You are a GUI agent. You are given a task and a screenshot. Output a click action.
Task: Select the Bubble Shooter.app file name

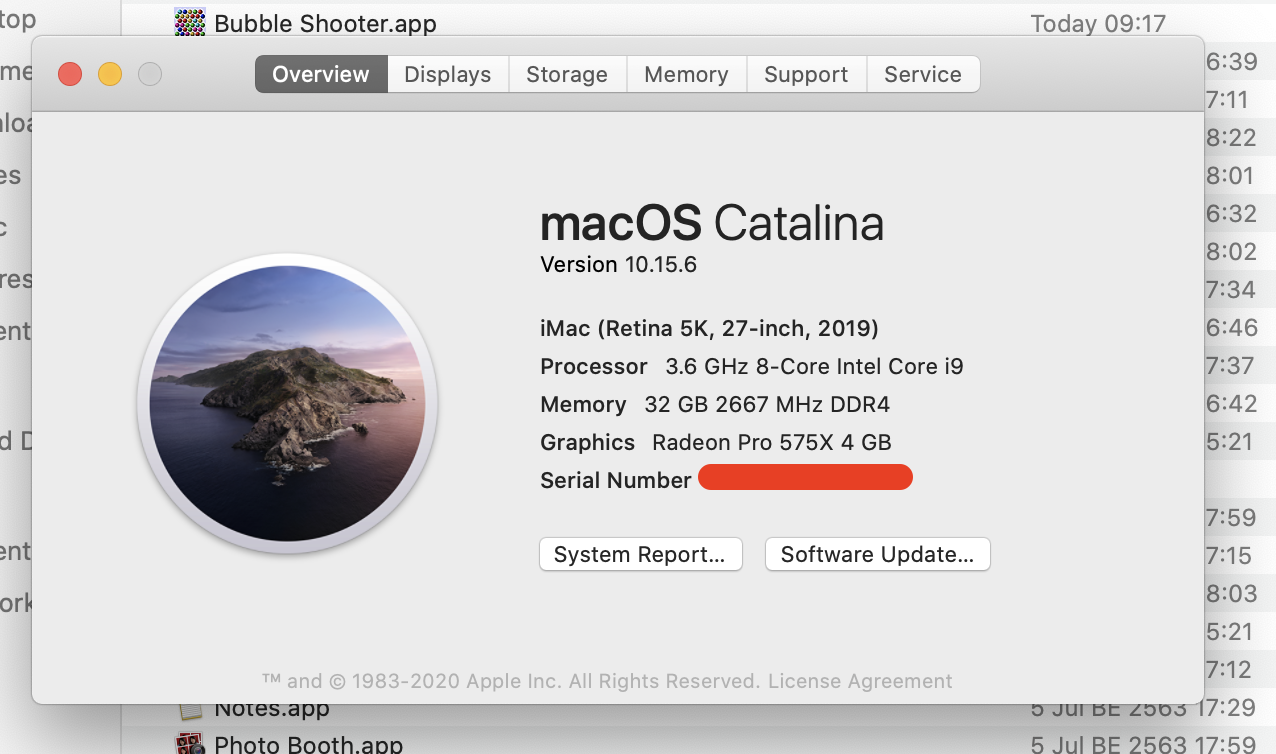325,22
